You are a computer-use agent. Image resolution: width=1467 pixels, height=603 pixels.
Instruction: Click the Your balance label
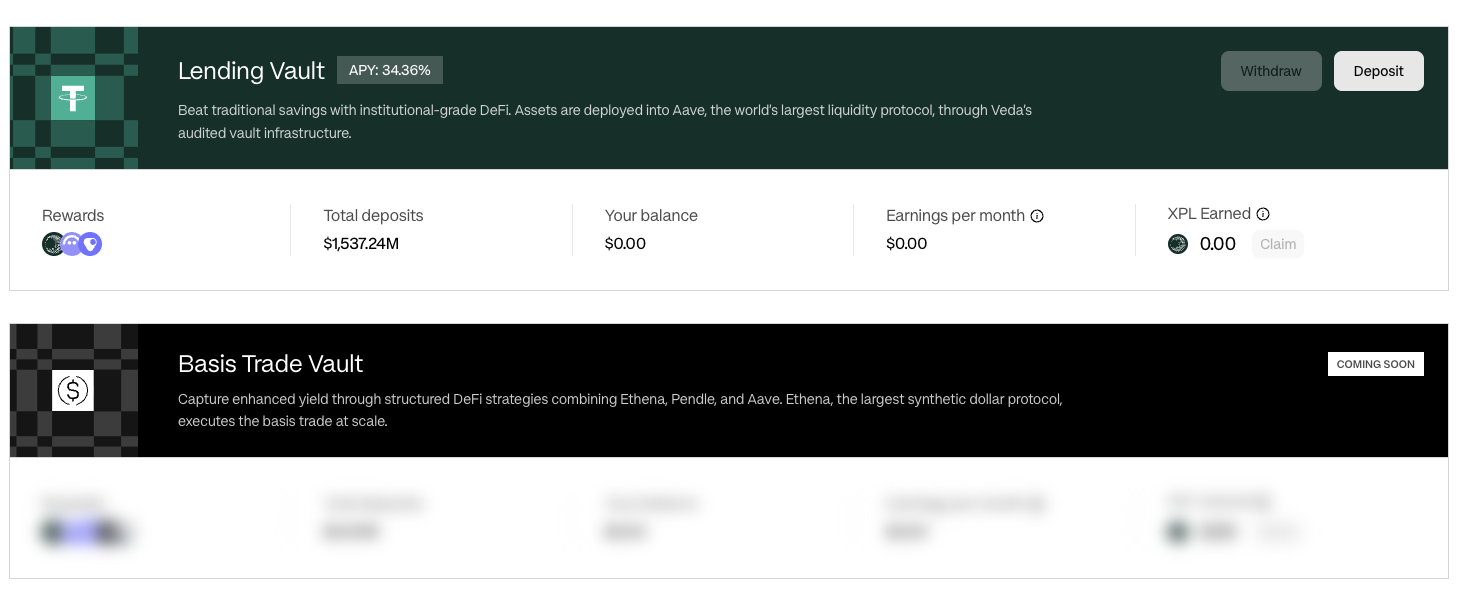tap(651, 216)
